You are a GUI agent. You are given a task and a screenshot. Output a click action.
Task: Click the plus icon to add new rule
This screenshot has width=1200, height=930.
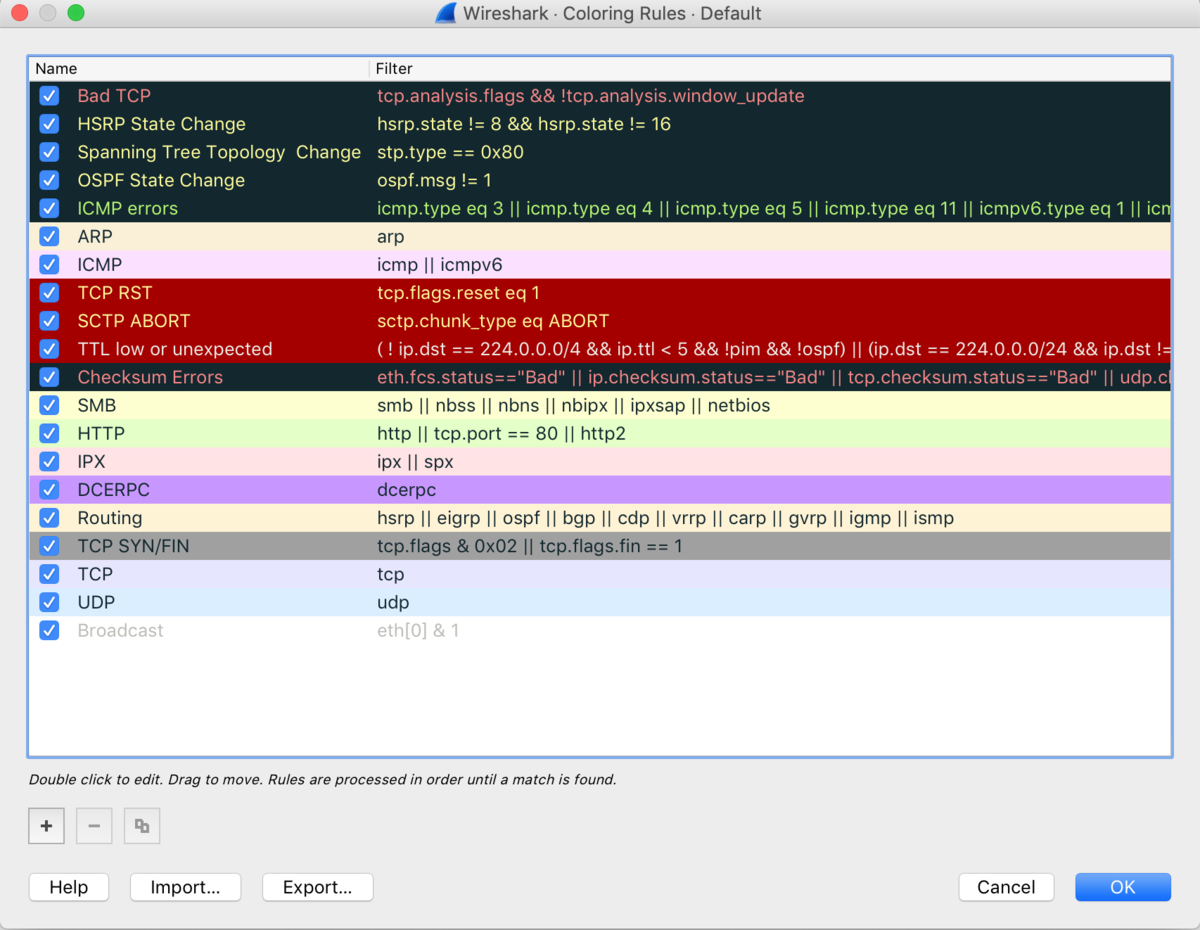click(x=46, y=825)
